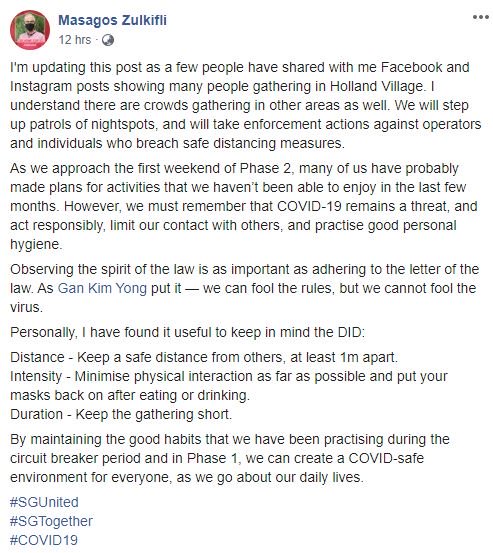Click the "Distance - Keep a safe distance" line
The width and height of the screenshot is (493, 553).
coord(204,358)
